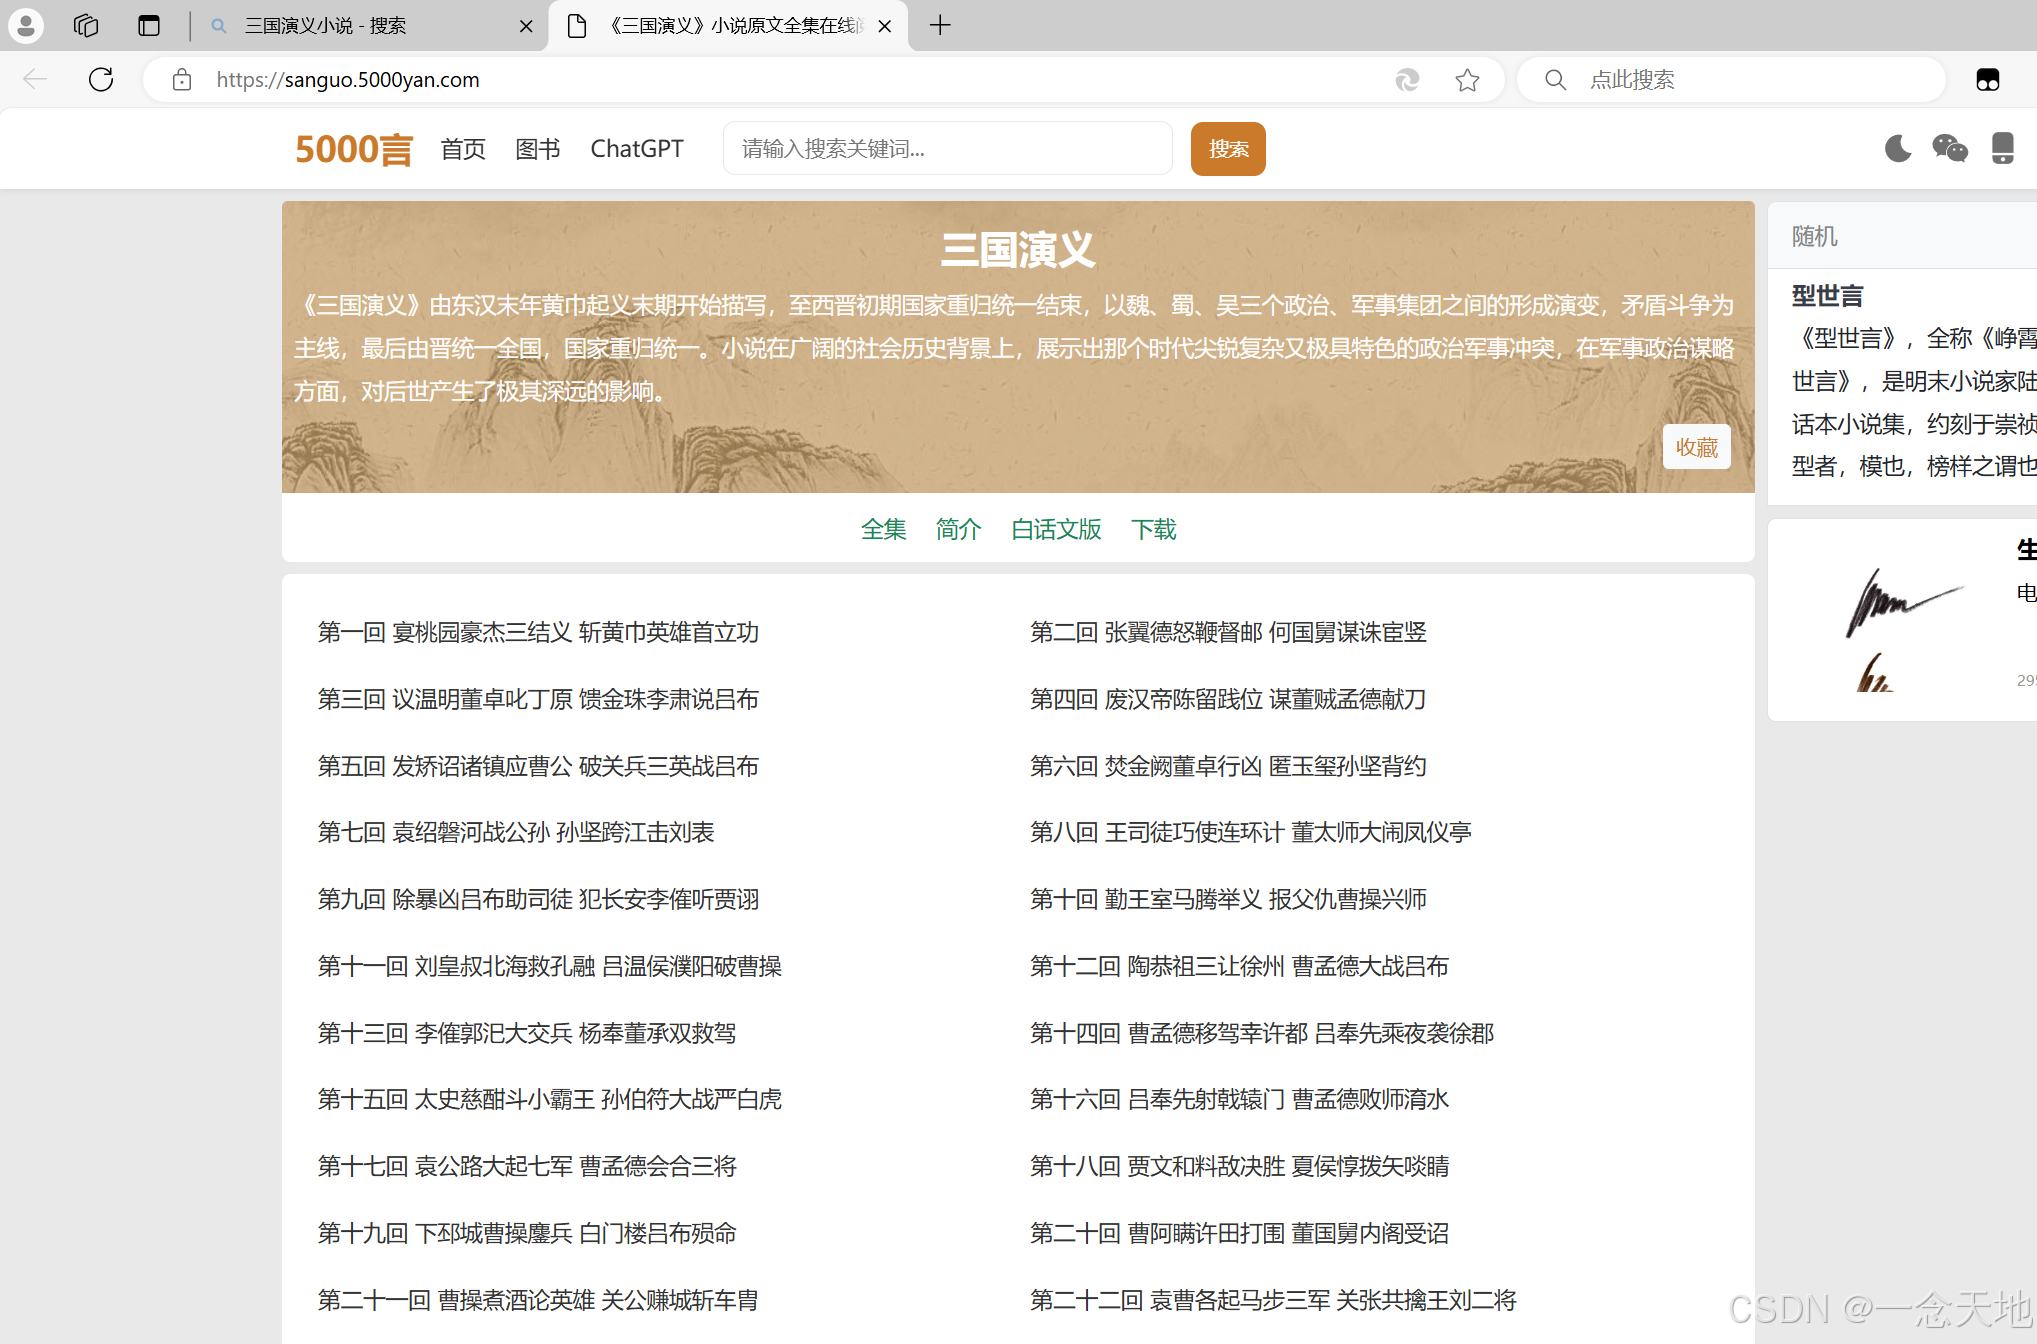Viewport: 2037px width, 1344px height.
Task: Open 第十九回 下邳城曹操鏖兵 chapter
Action: click(x=527, y=1233)
